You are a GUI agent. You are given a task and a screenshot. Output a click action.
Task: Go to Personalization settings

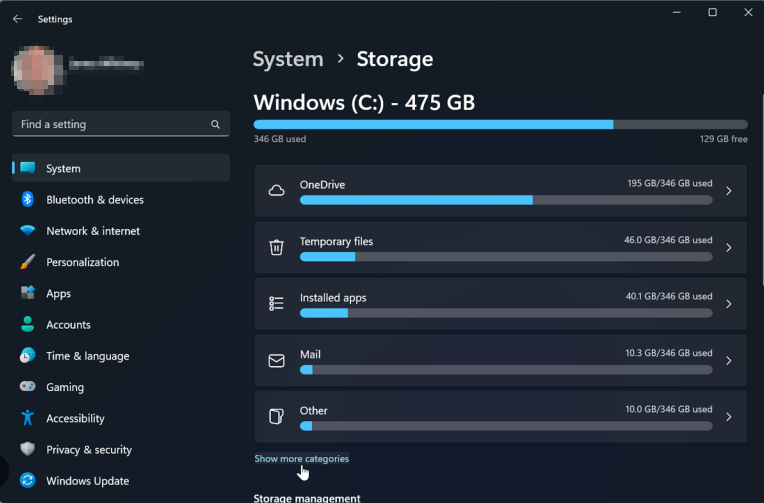click(x=121, y=262)
